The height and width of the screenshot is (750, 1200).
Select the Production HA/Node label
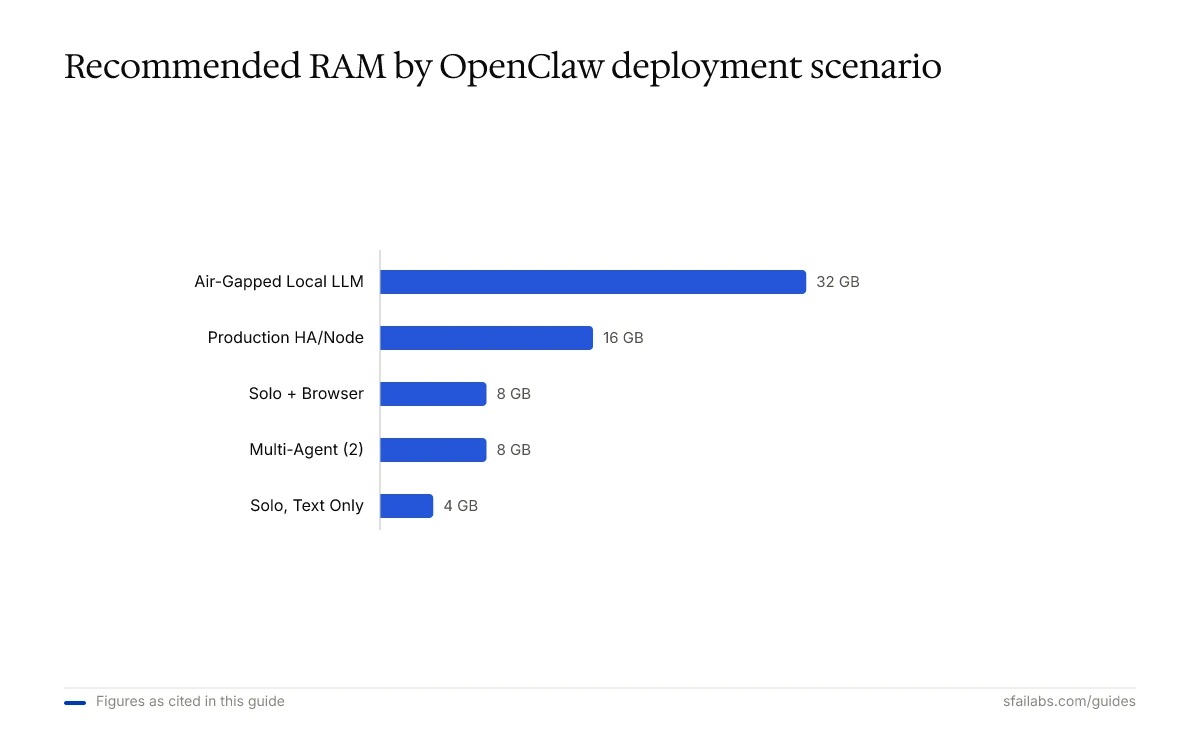(286, 338)
